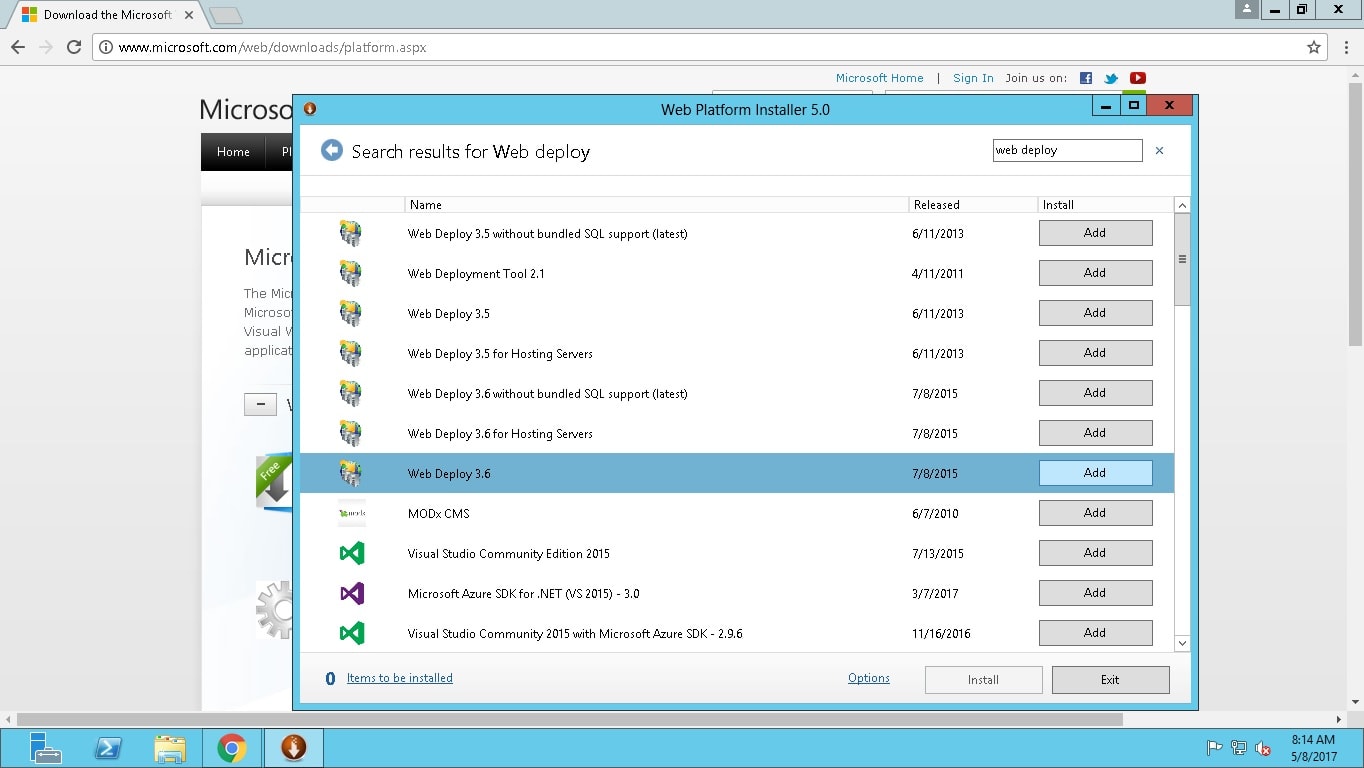Open Microsoft's Twitter page icon
This screenshot has width=1364, height=768.
[1111, 78]
